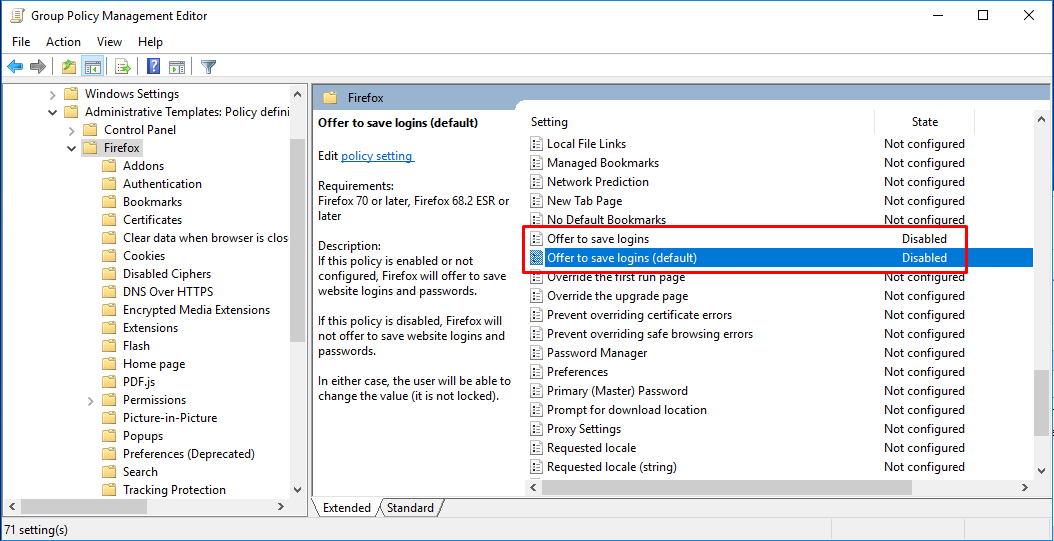
Task: Open the Action menu
Action: [x=63, y=42]
